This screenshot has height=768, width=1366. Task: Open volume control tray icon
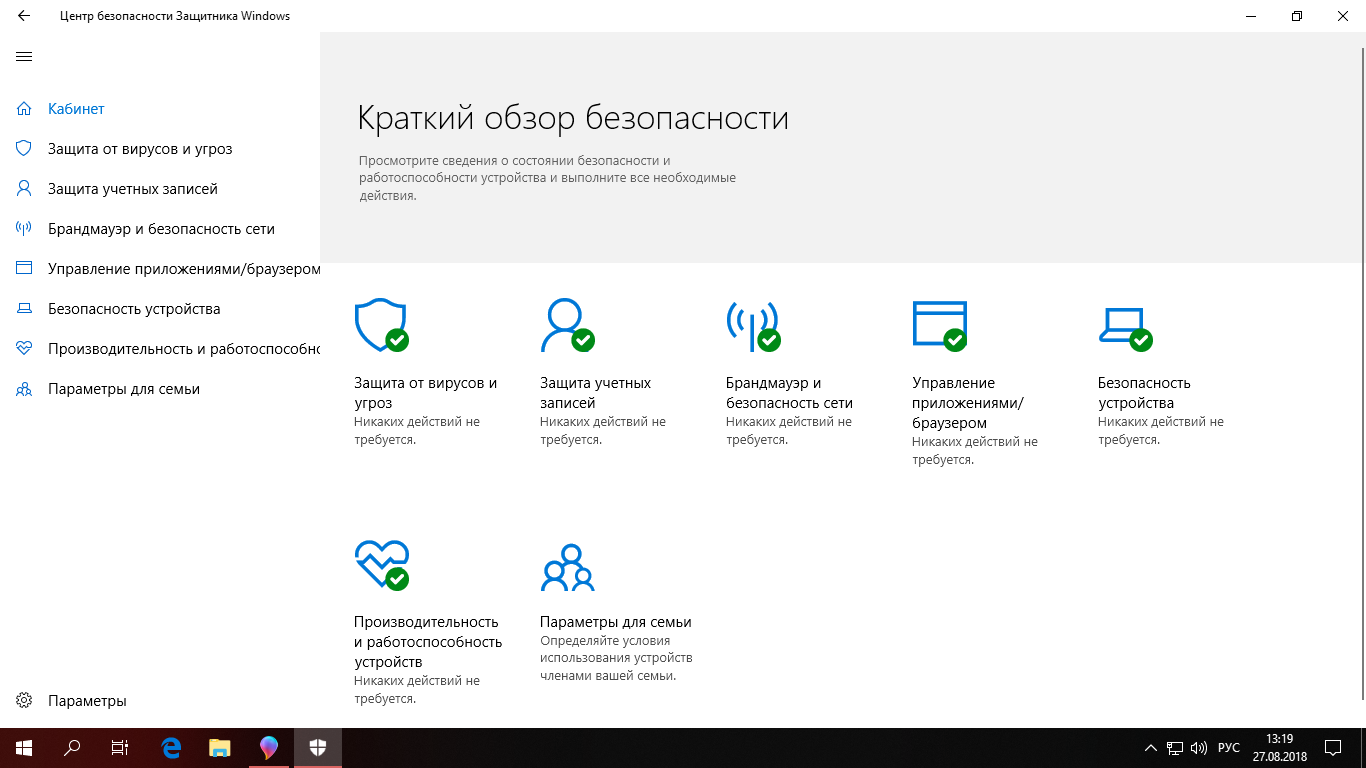[1199, 748]
